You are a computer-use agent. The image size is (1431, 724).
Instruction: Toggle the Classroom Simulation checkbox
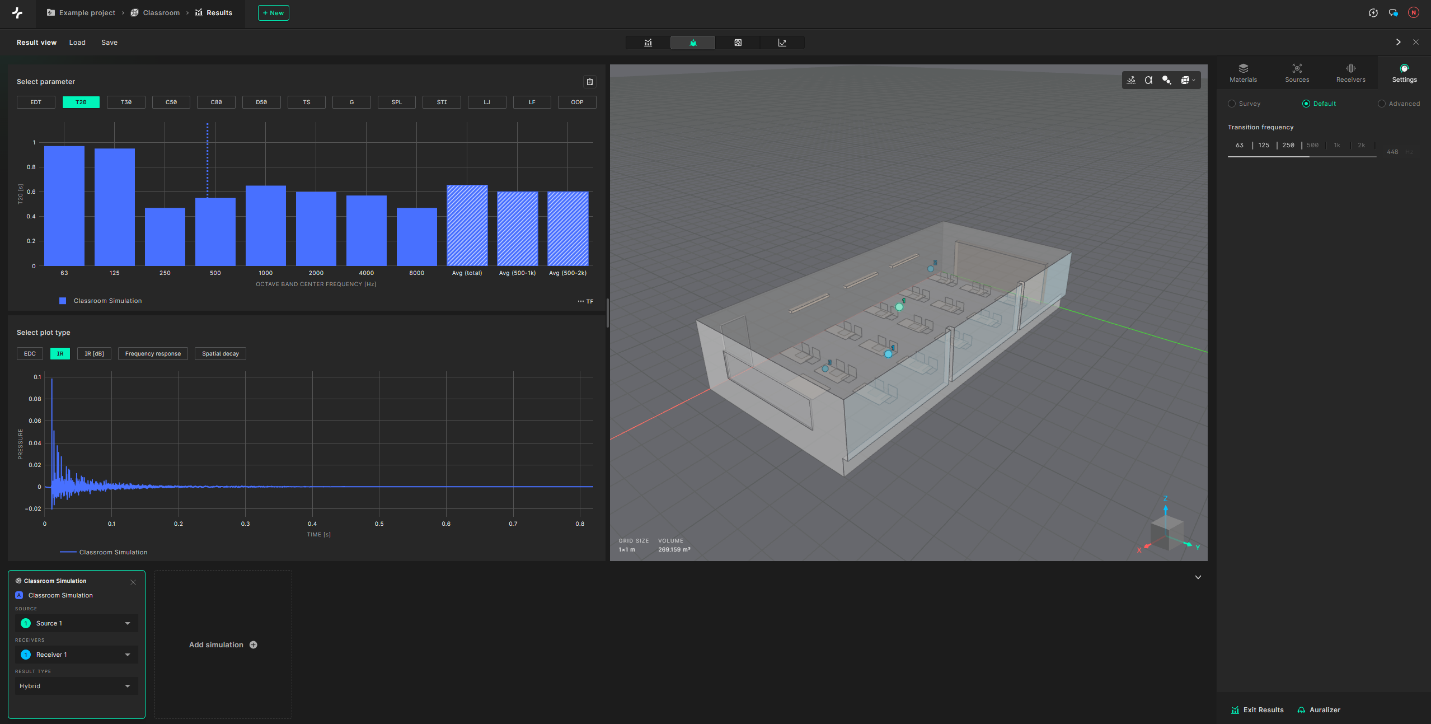pos(19,595)
